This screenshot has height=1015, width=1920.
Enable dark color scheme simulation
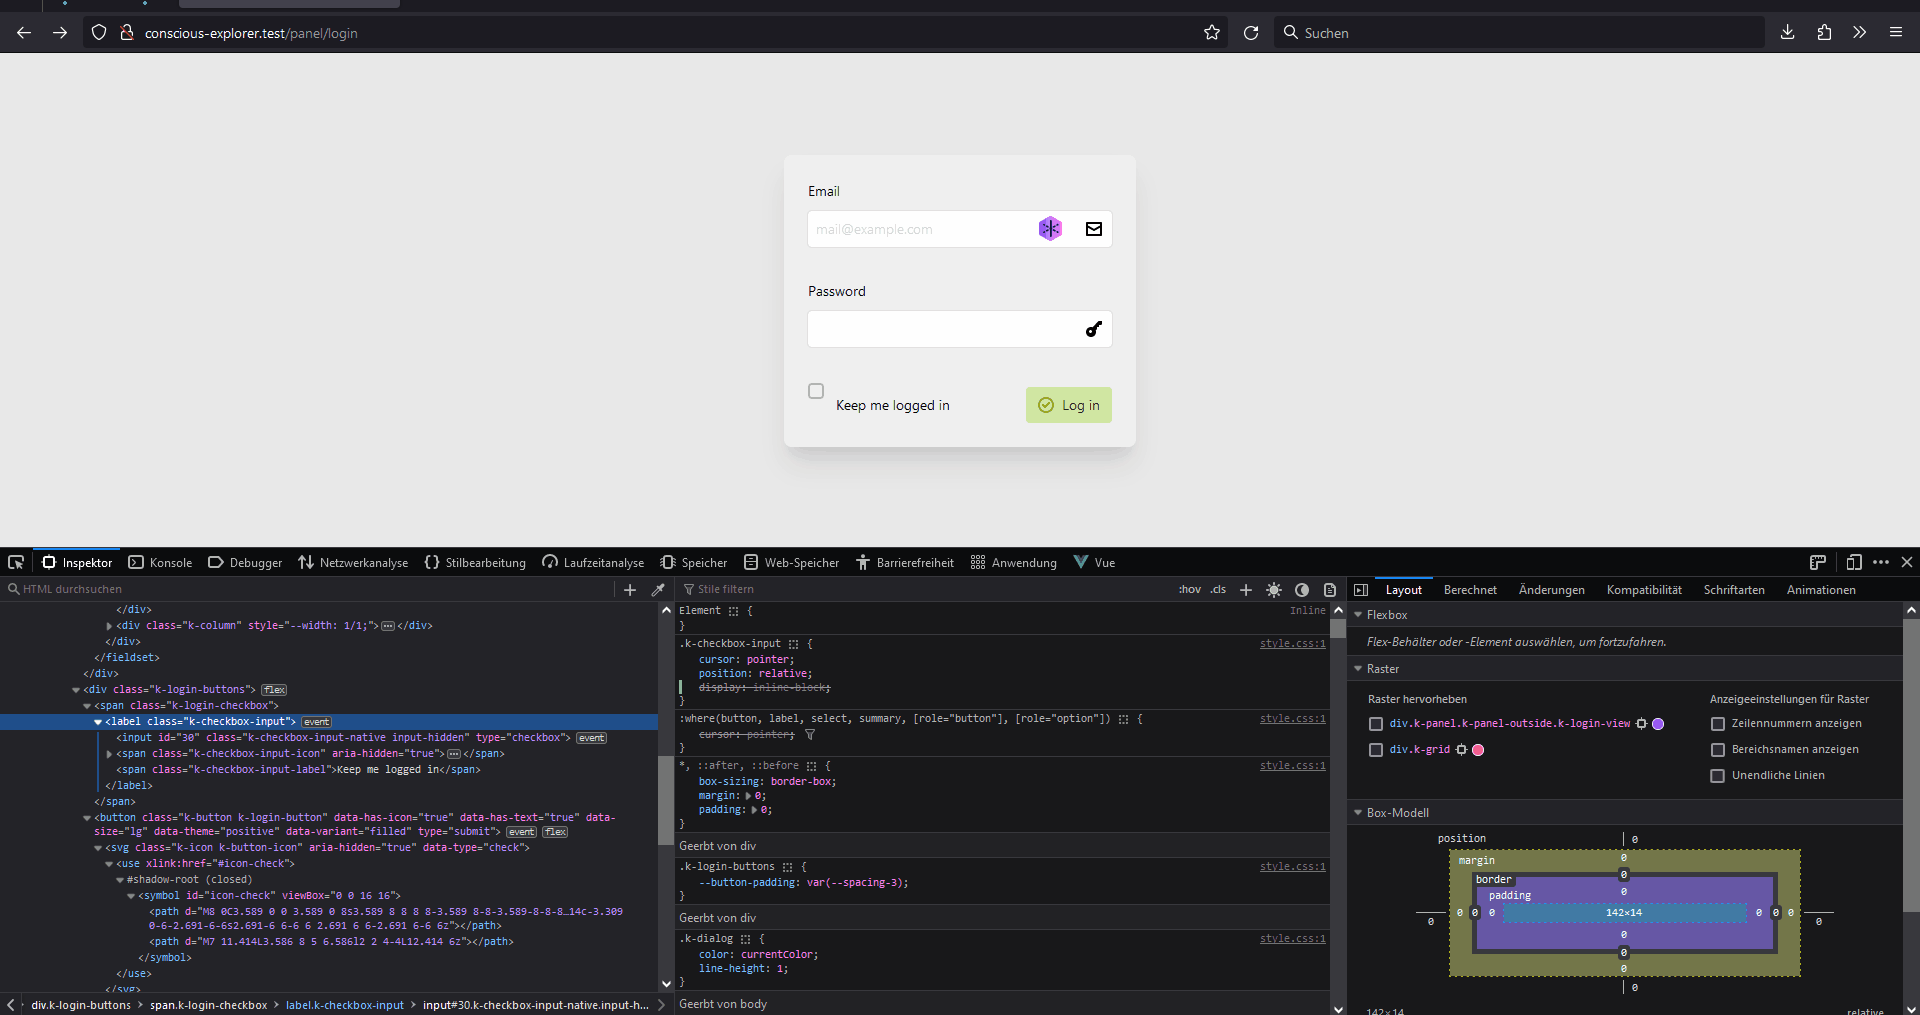1302,590
